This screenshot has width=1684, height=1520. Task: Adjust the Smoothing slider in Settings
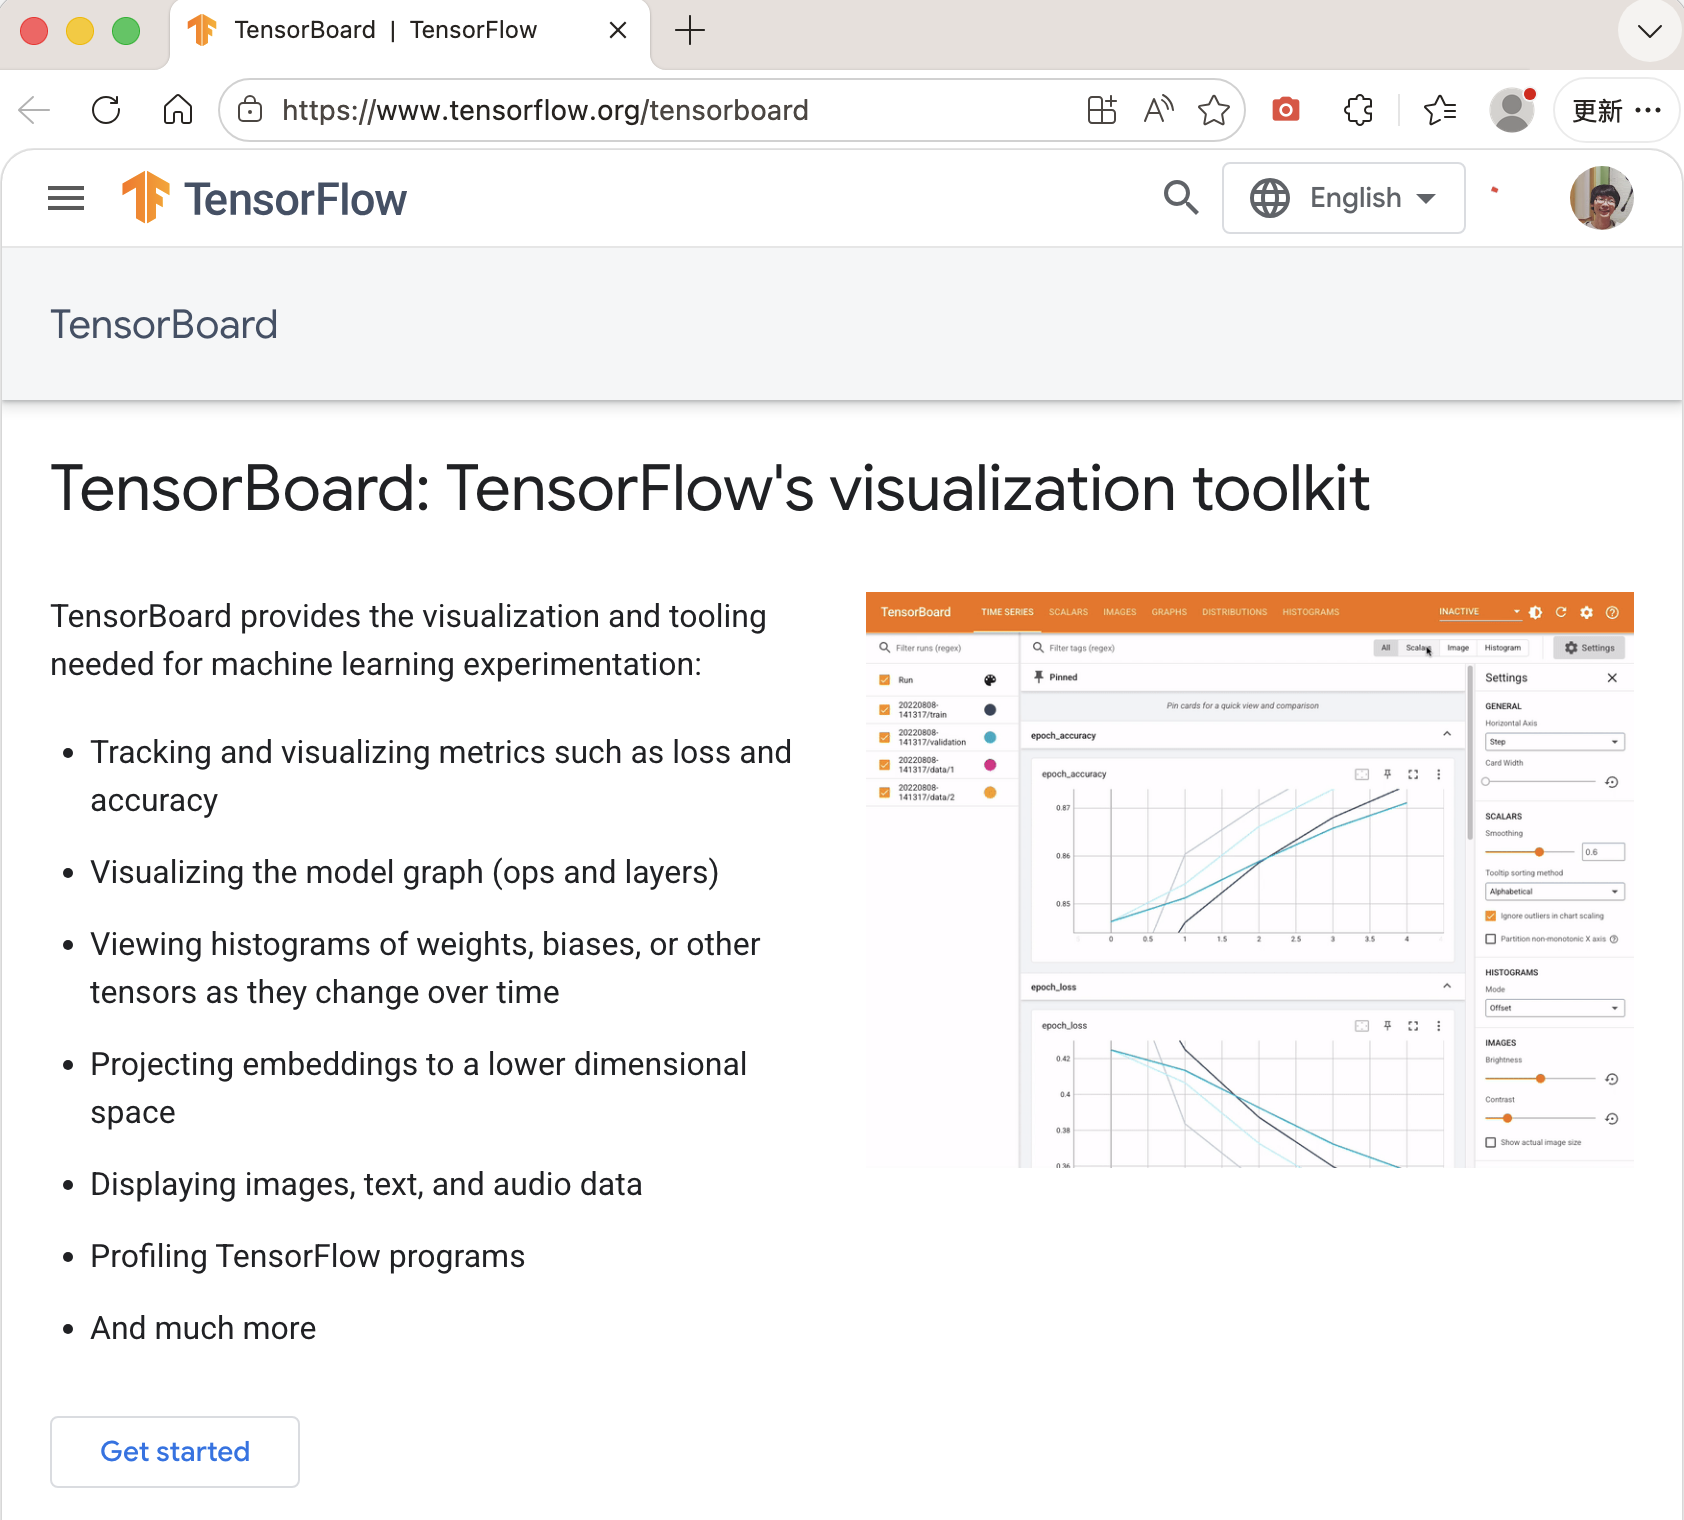click(1530, 852)
